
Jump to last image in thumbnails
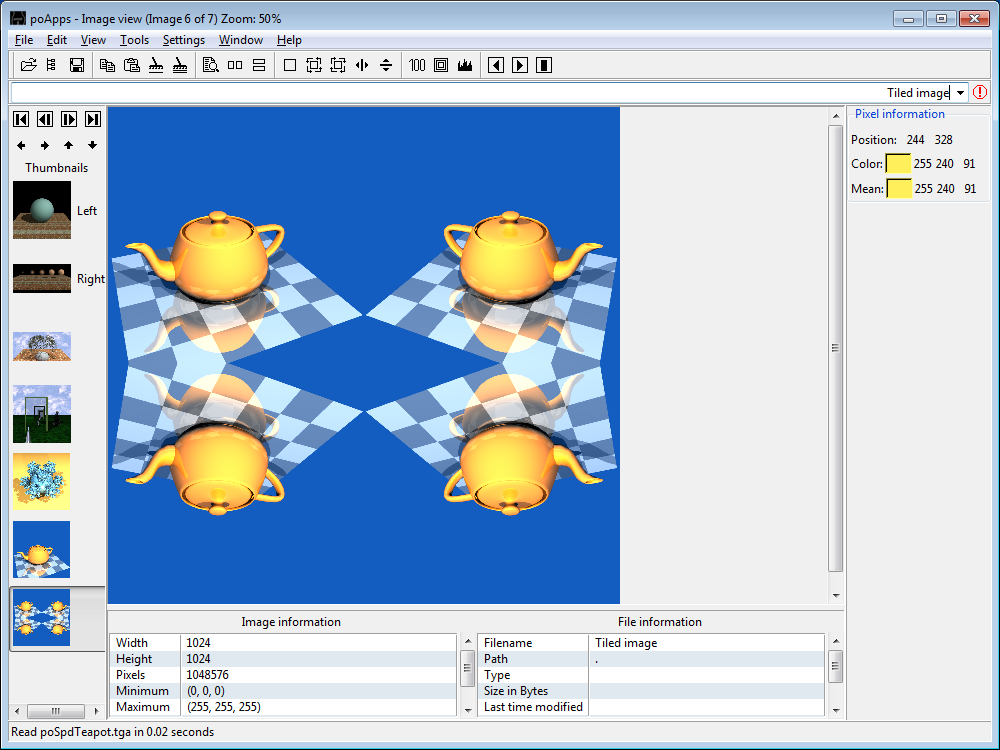(x=93, y=119)
